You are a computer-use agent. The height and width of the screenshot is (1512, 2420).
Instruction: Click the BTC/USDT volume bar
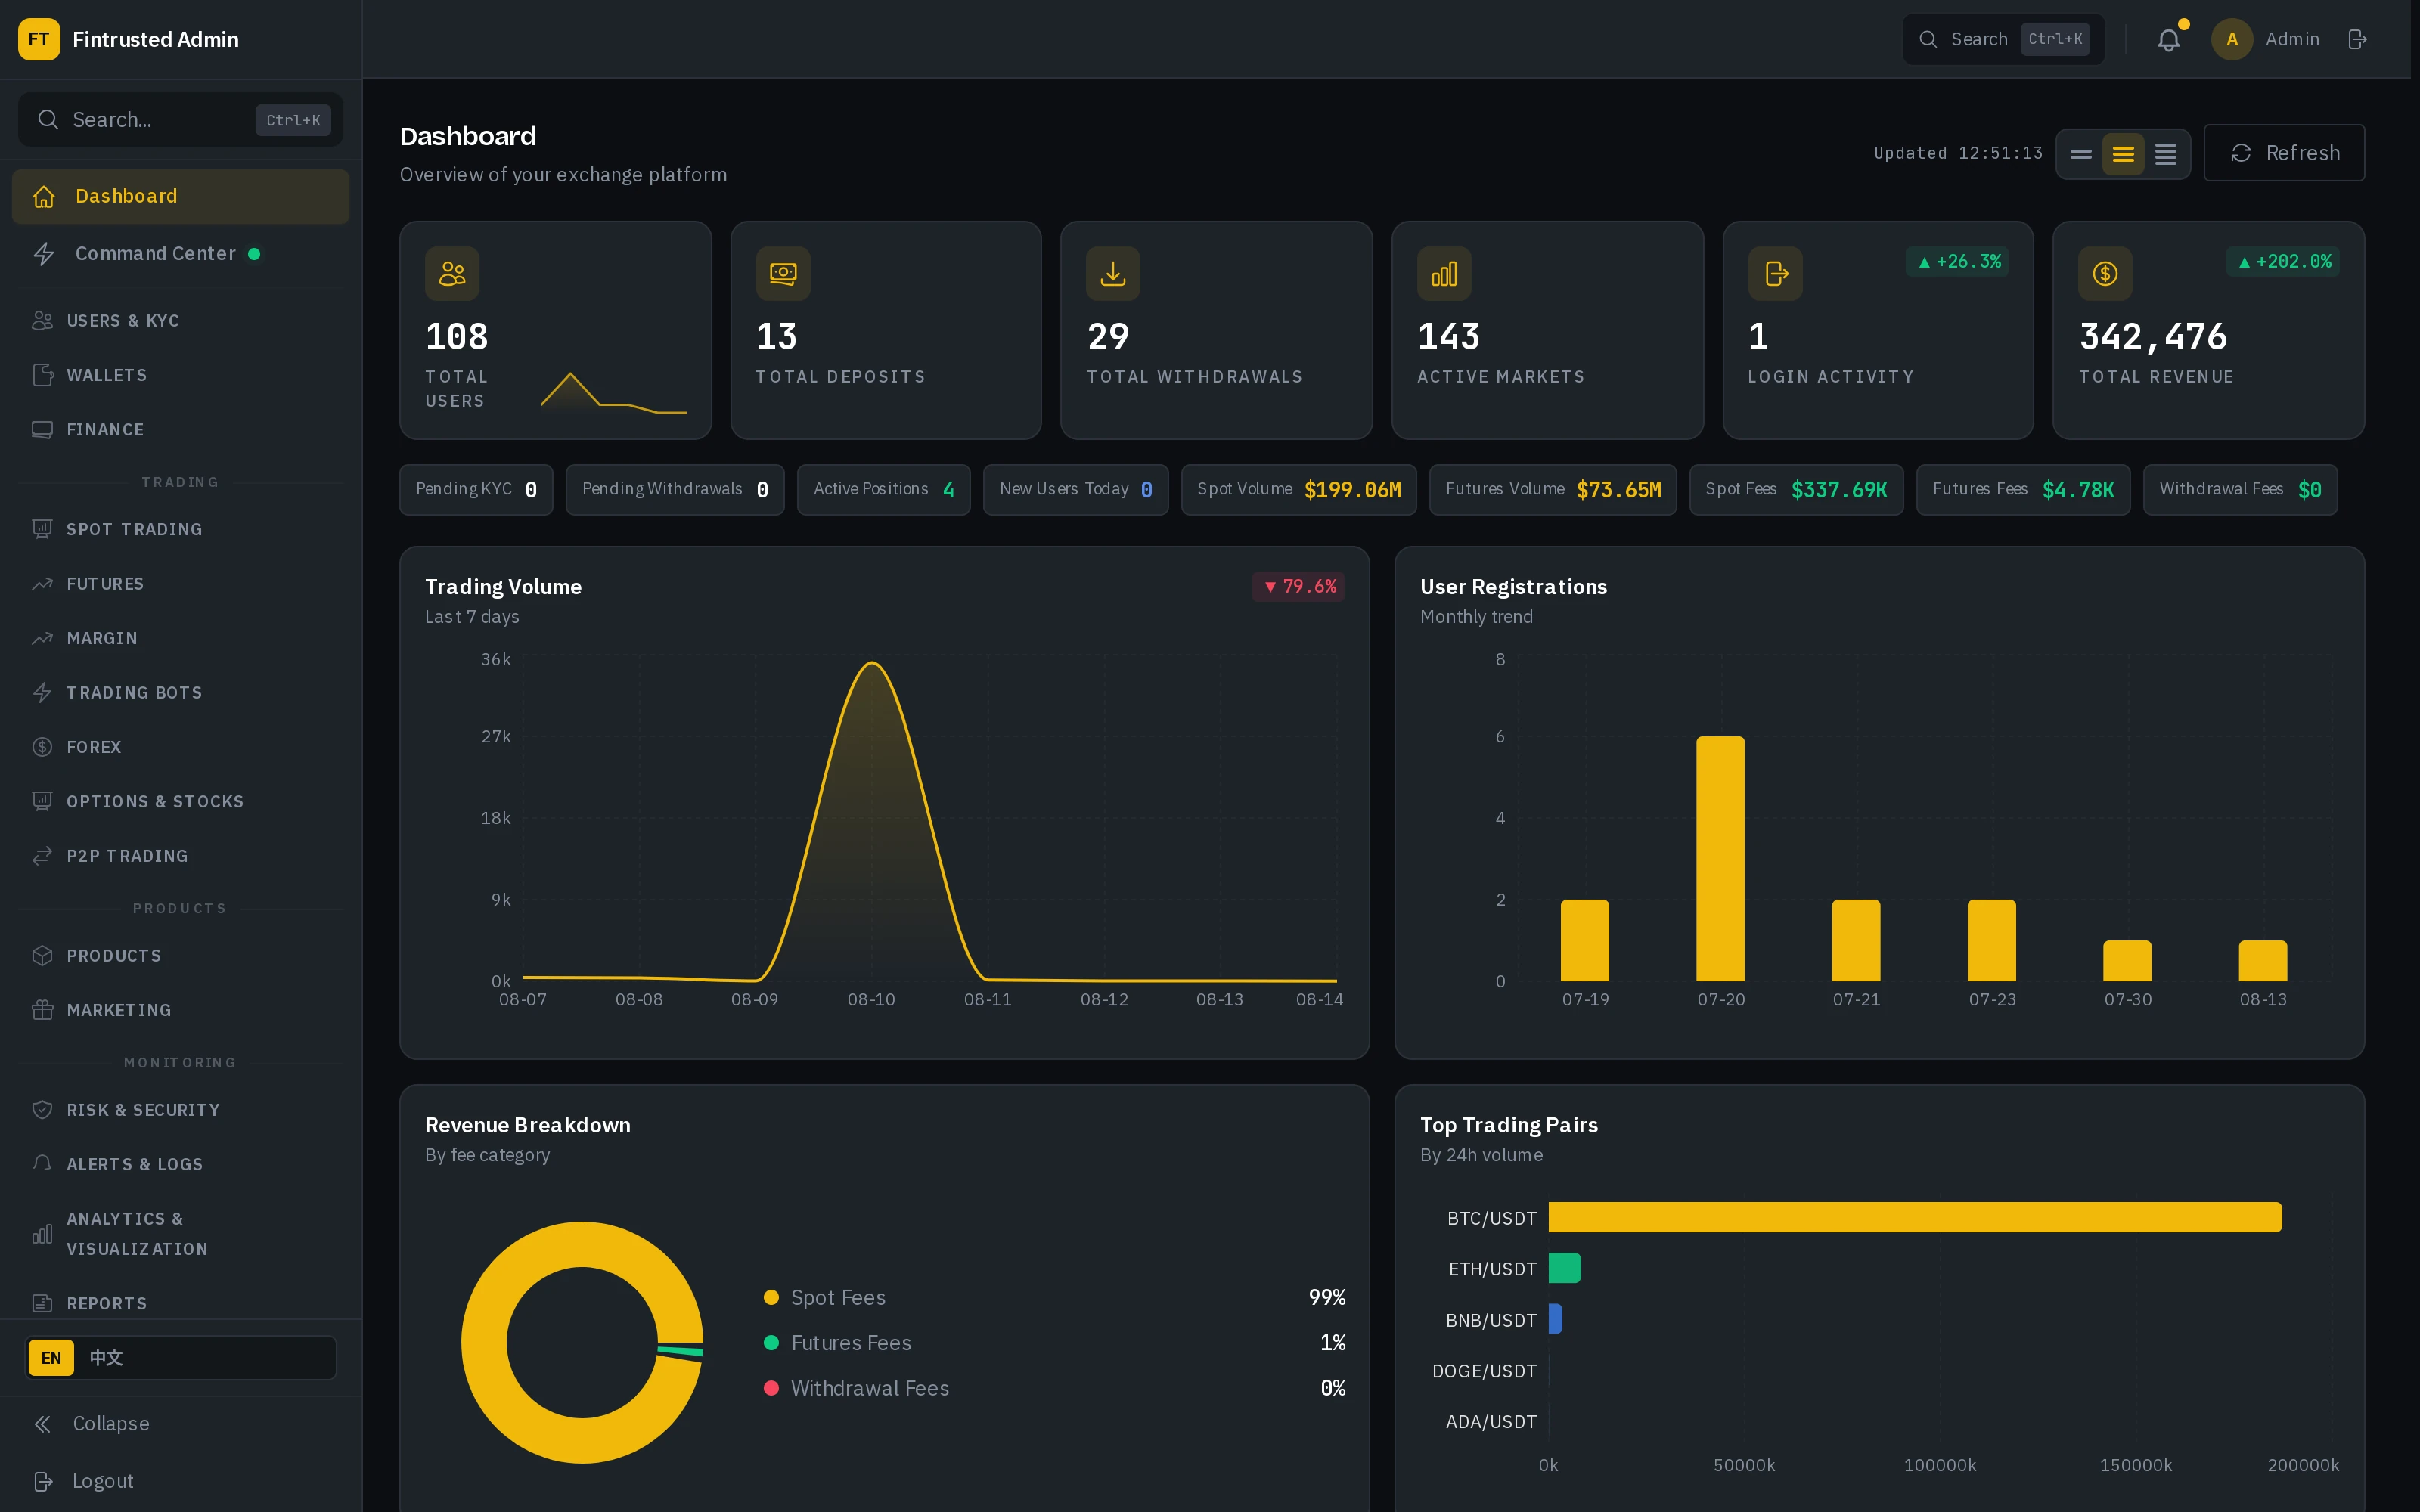[x=1914, y=1217]
